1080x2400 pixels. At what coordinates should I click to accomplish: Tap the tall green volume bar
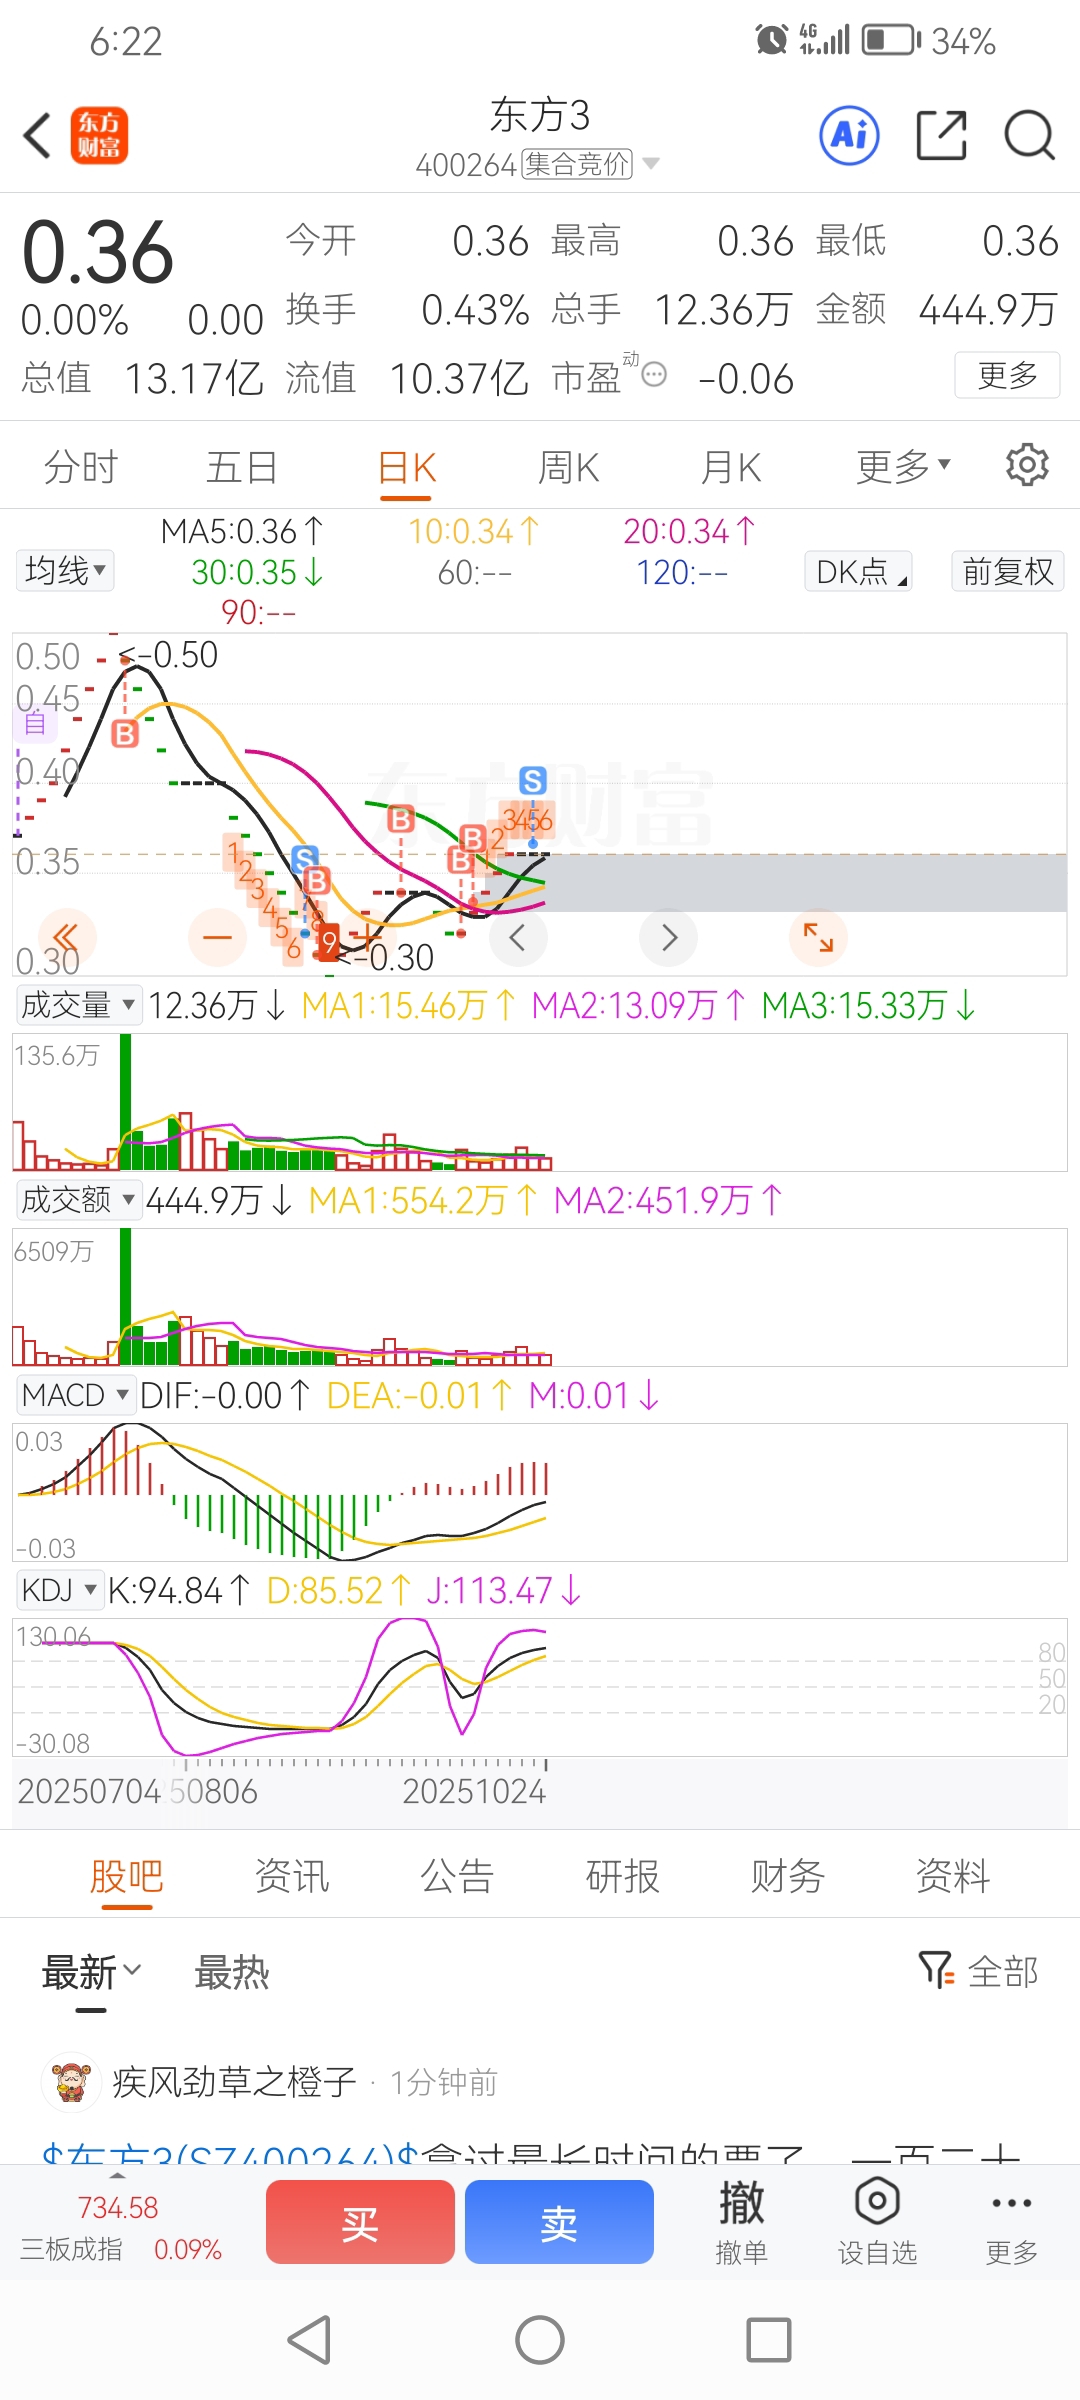pyautogui.click(x=125, y=1102)
